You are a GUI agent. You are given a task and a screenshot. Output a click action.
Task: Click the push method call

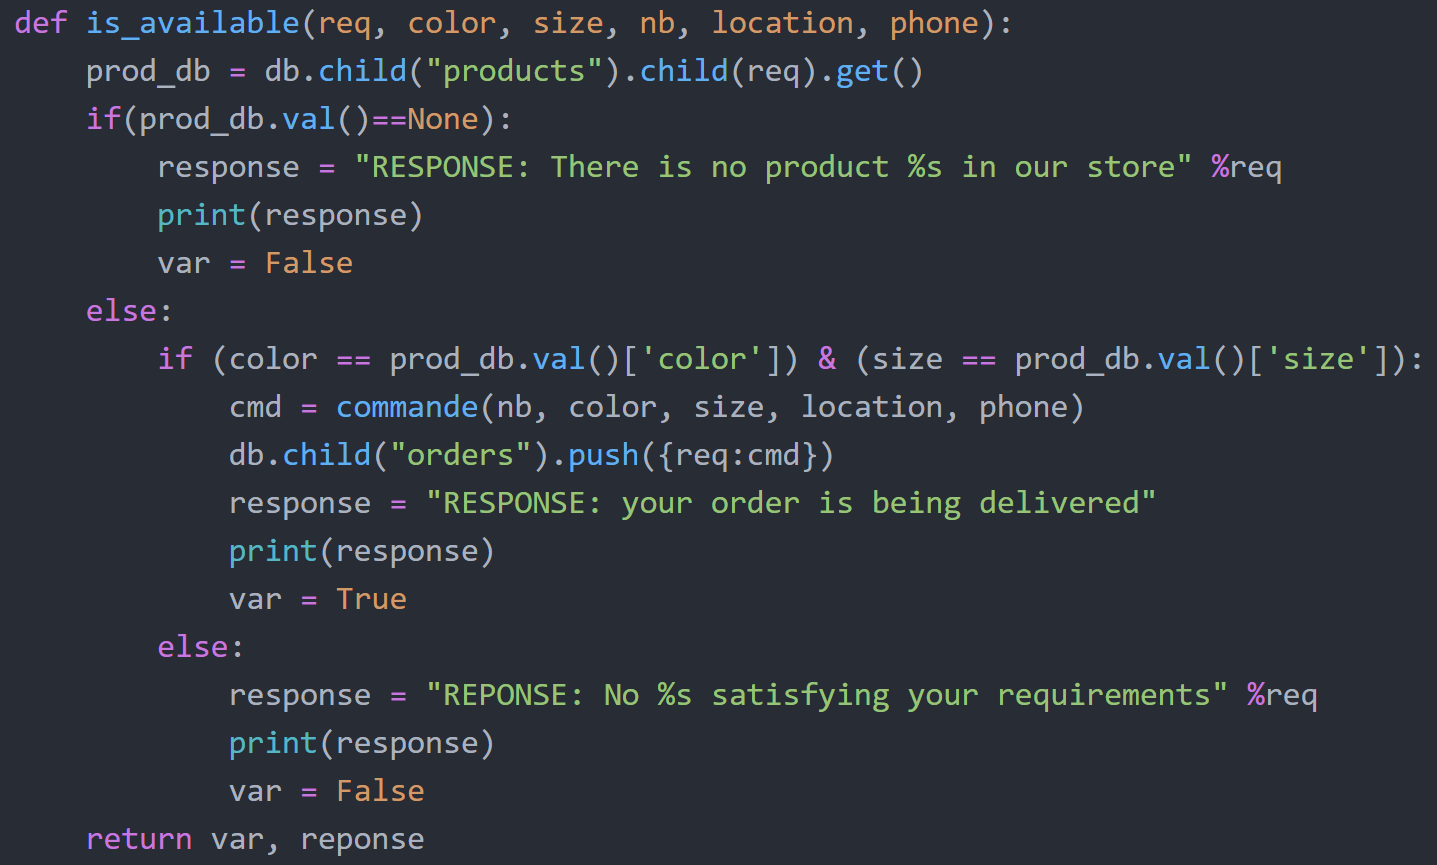[x=603, y=455]
